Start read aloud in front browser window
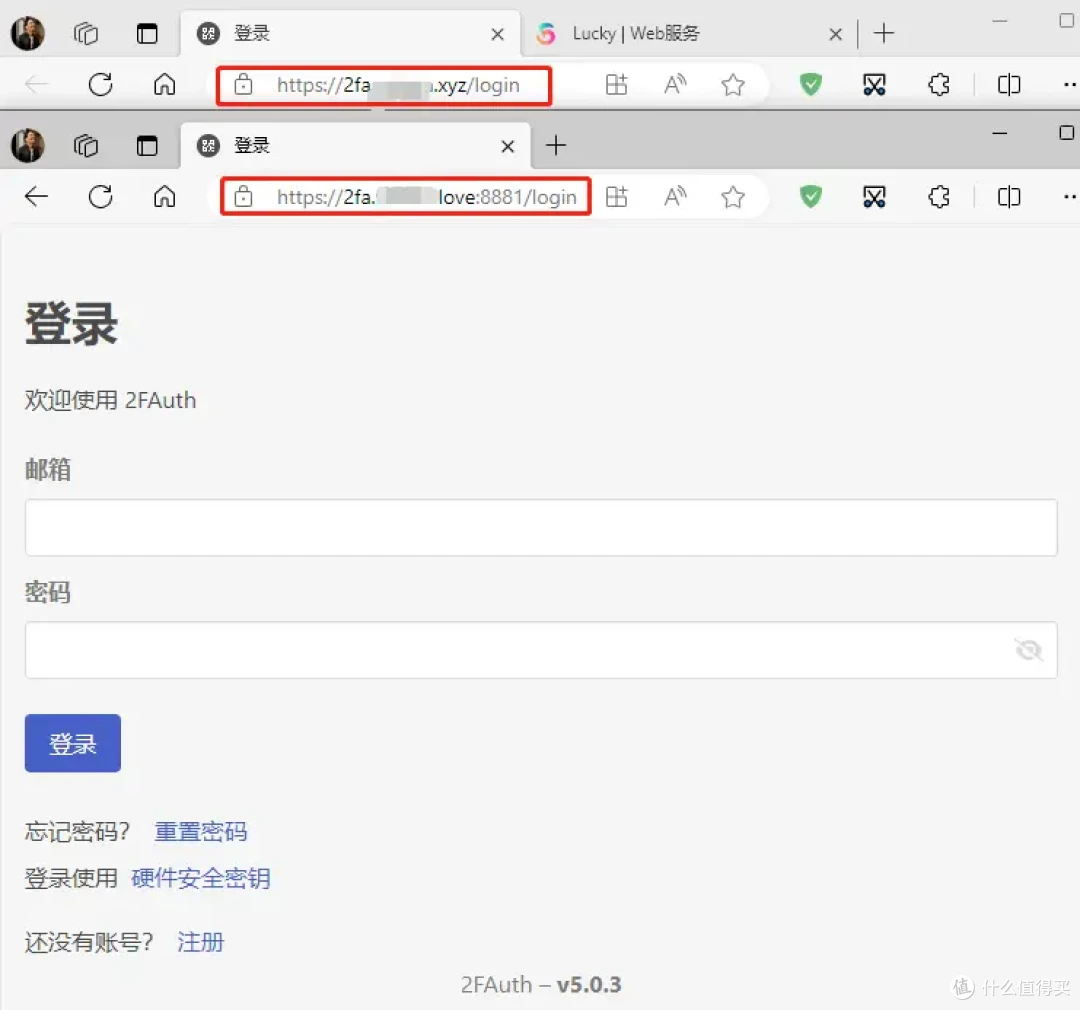Image resolution: width=1080 pixels, height=1010 pixels. coord(675,197)
